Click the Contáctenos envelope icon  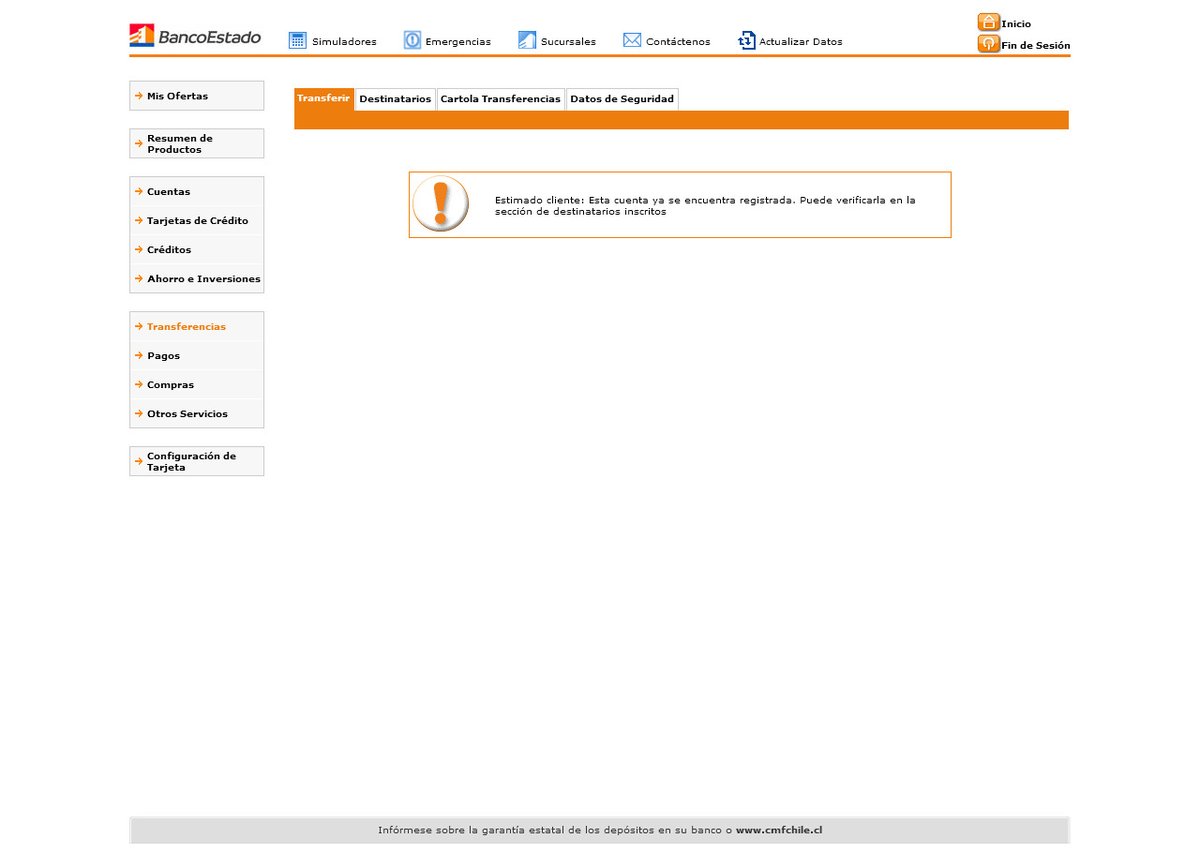(x=632, y=40)
